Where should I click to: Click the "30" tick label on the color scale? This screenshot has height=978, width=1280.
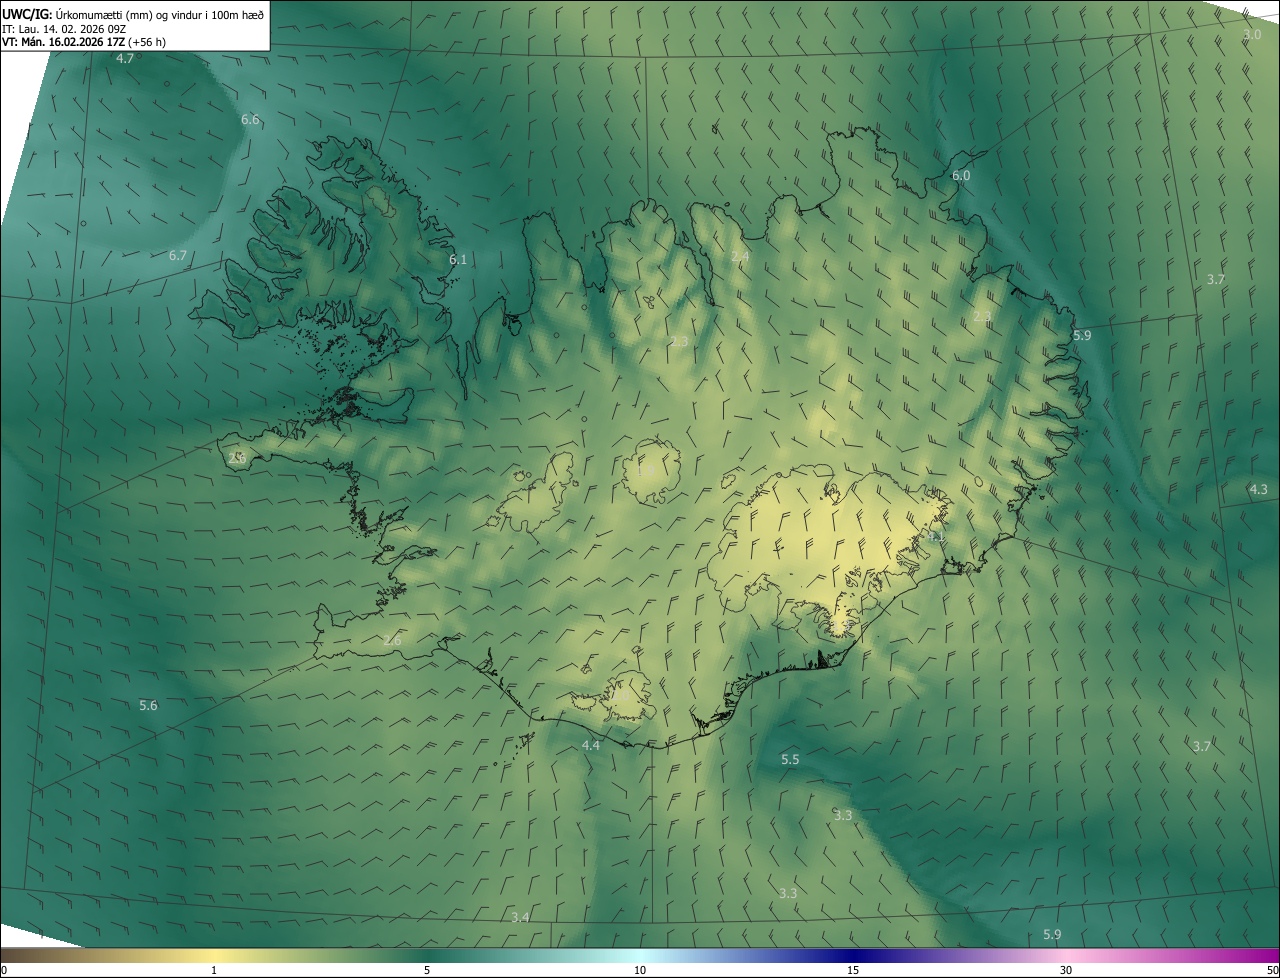point(1066,970)
